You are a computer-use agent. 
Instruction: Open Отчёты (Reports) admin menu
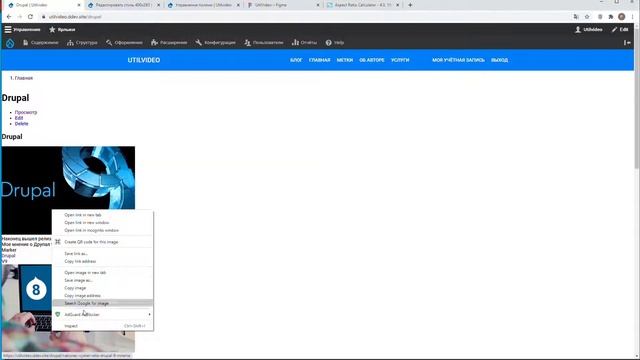(x=304, y=42)
